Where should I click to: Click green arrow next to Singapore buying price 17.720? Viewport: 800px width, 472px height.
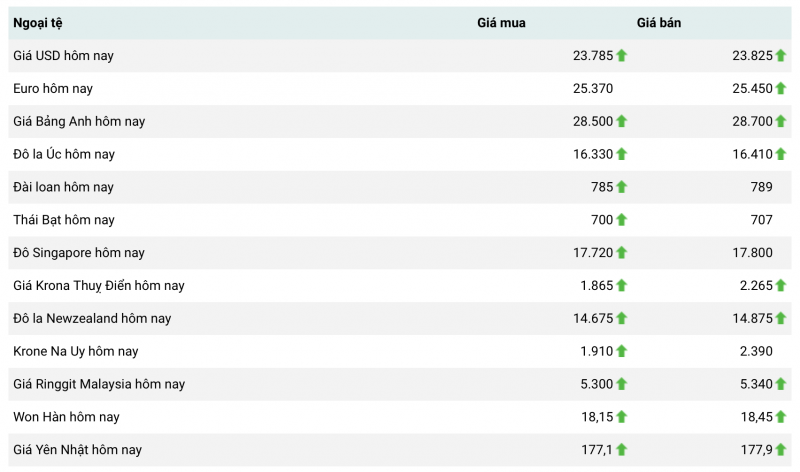click(621, 253)
